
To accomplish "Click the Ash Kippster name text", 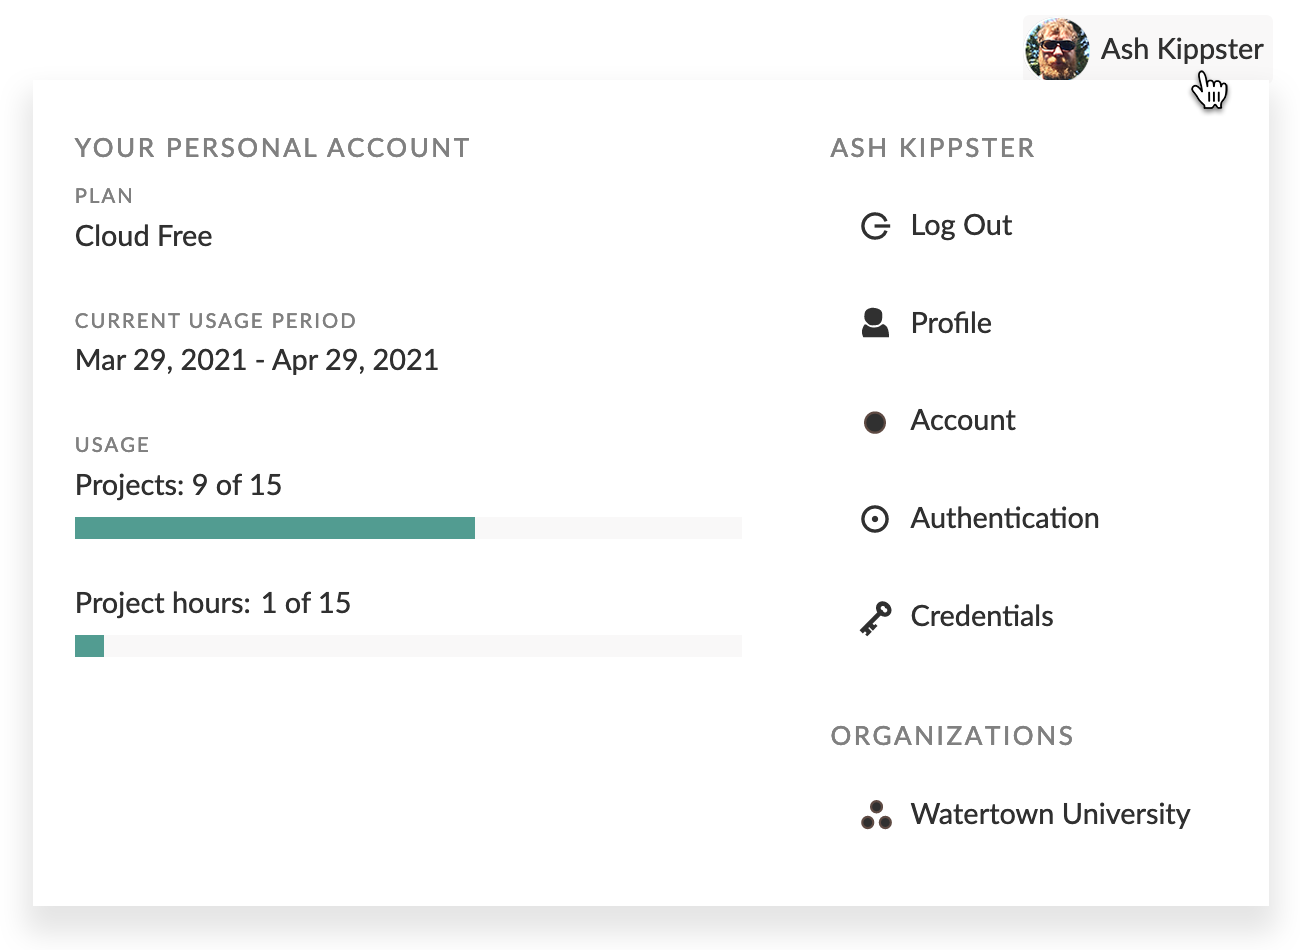I will pyautogui.click(x=1181, y=48).
